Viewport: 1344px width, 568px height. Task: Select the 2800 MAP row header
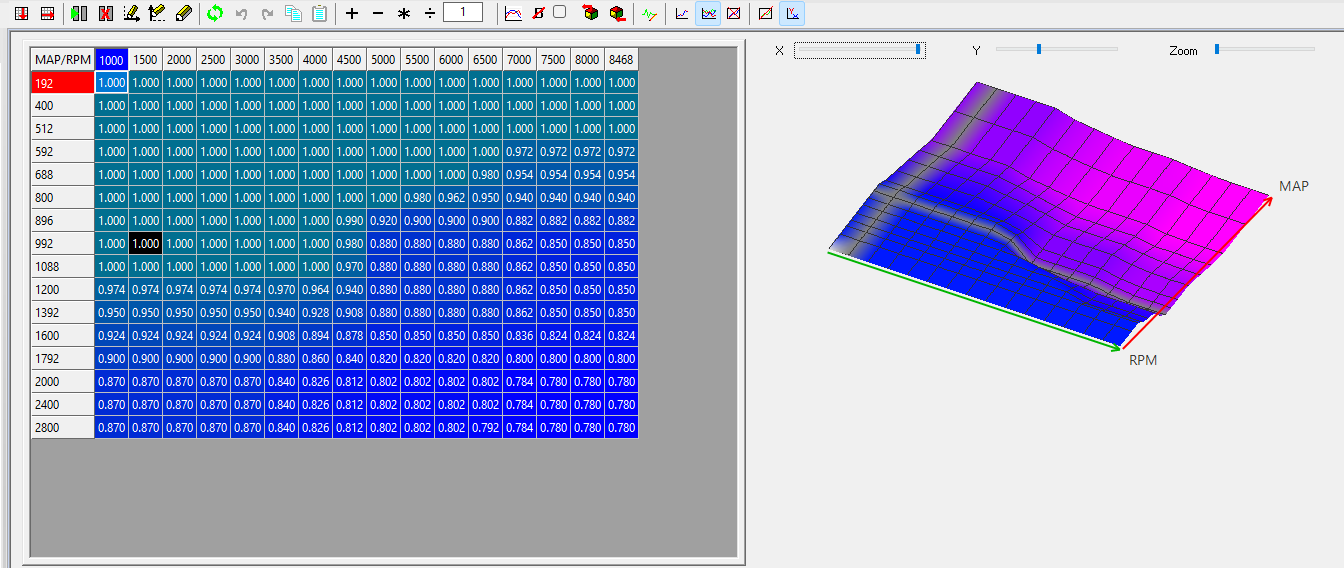[63, 428]
